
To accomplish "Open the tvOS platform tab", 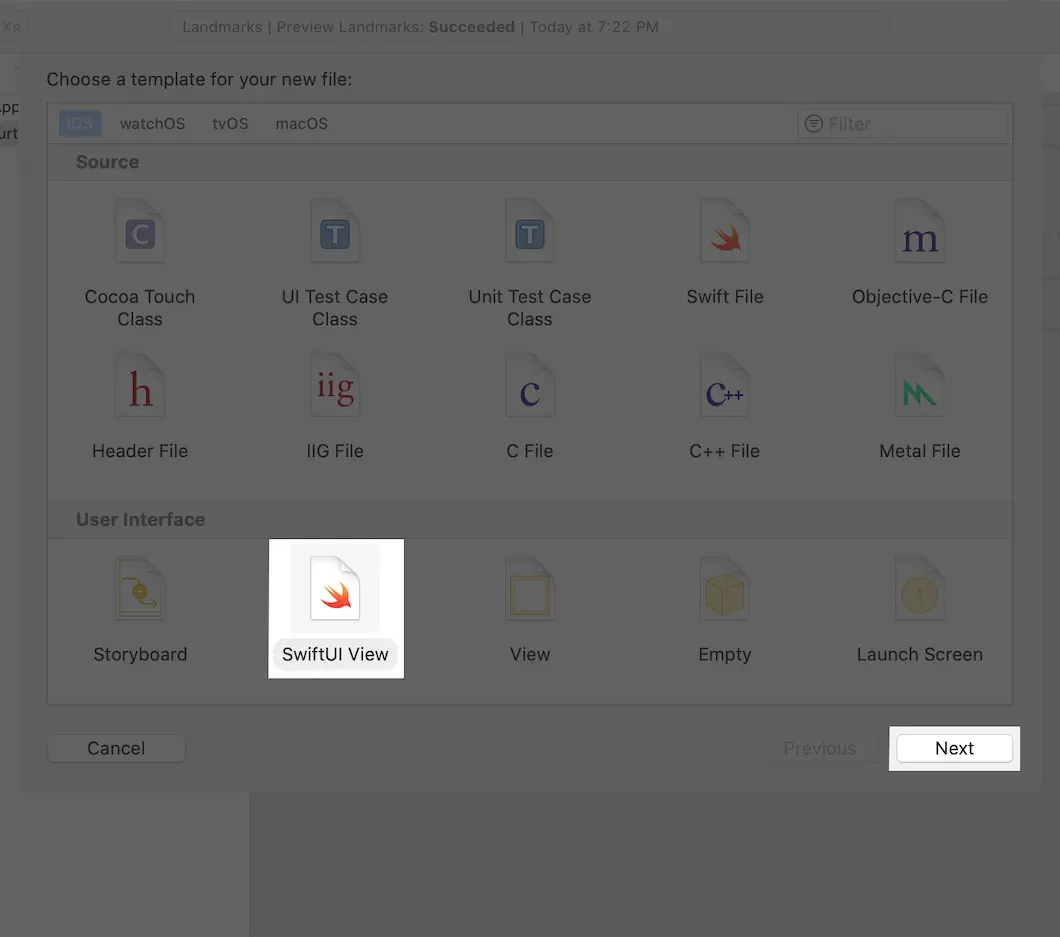I will tap(230, 124).
